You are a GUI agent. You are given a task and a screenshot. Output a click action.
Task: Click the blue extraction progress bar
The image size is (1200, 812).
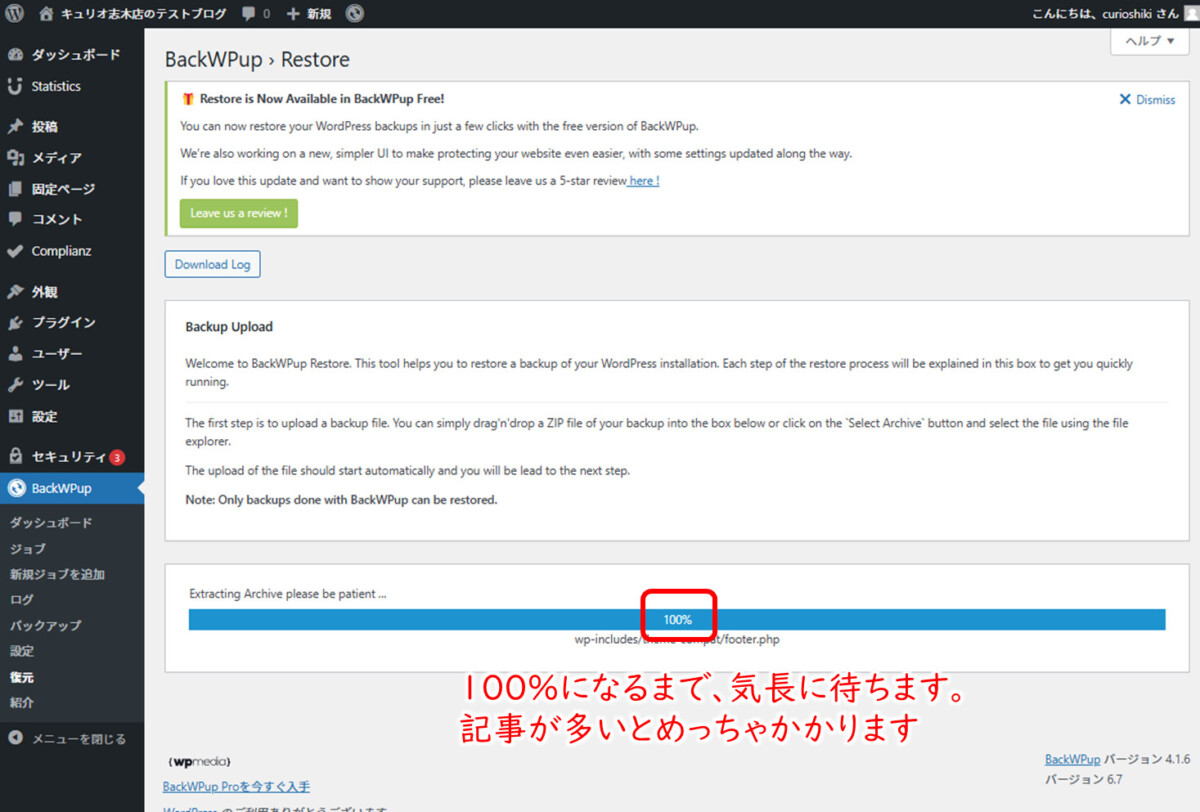point(677,620)
